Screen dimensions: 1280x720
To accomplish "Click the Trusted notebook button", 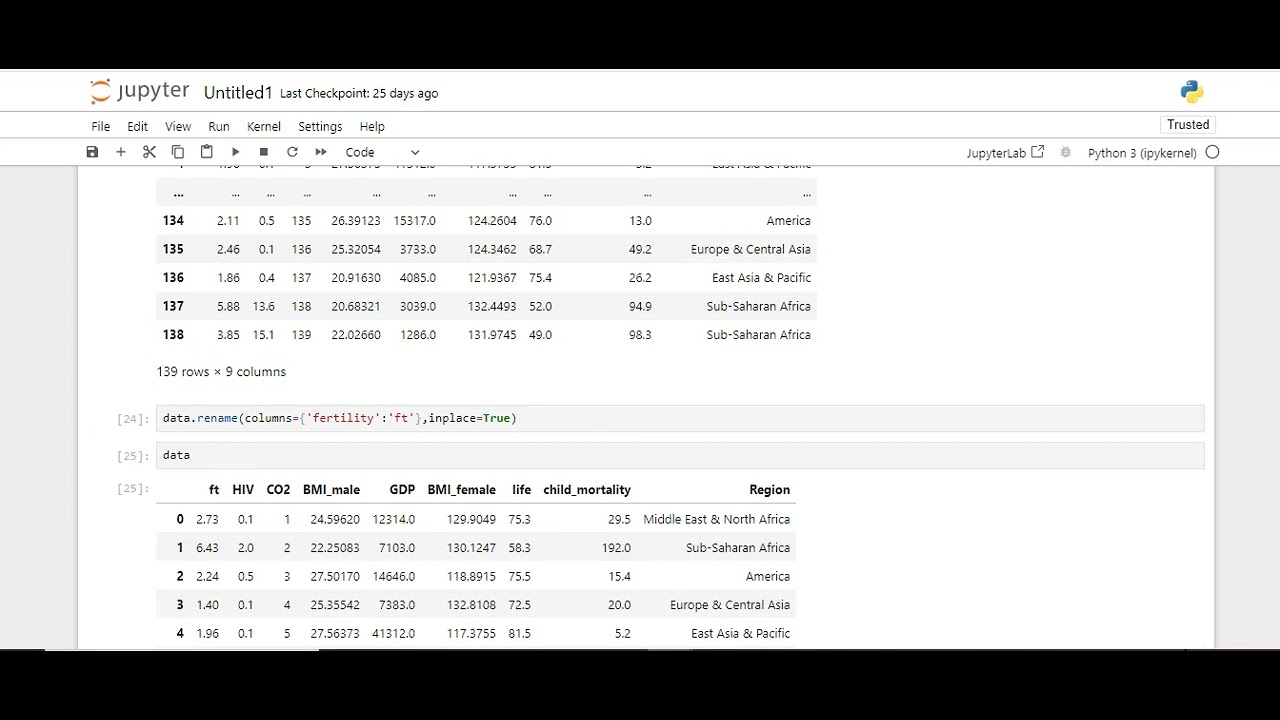I will [1188, 125].
